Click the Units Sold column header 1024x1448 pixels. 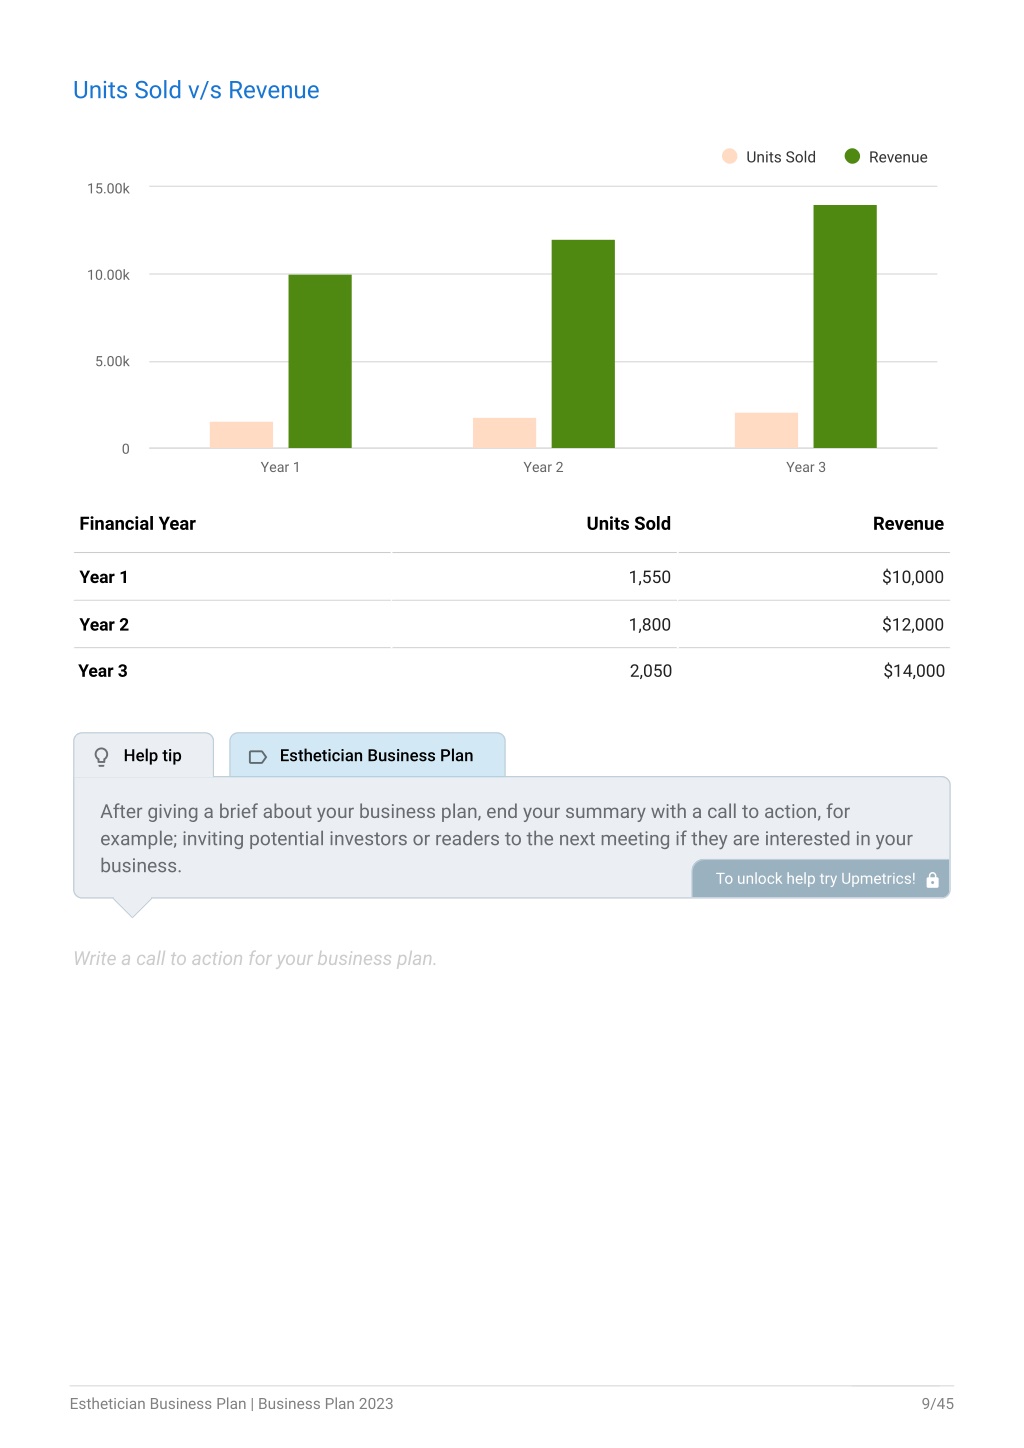[628, 524]
